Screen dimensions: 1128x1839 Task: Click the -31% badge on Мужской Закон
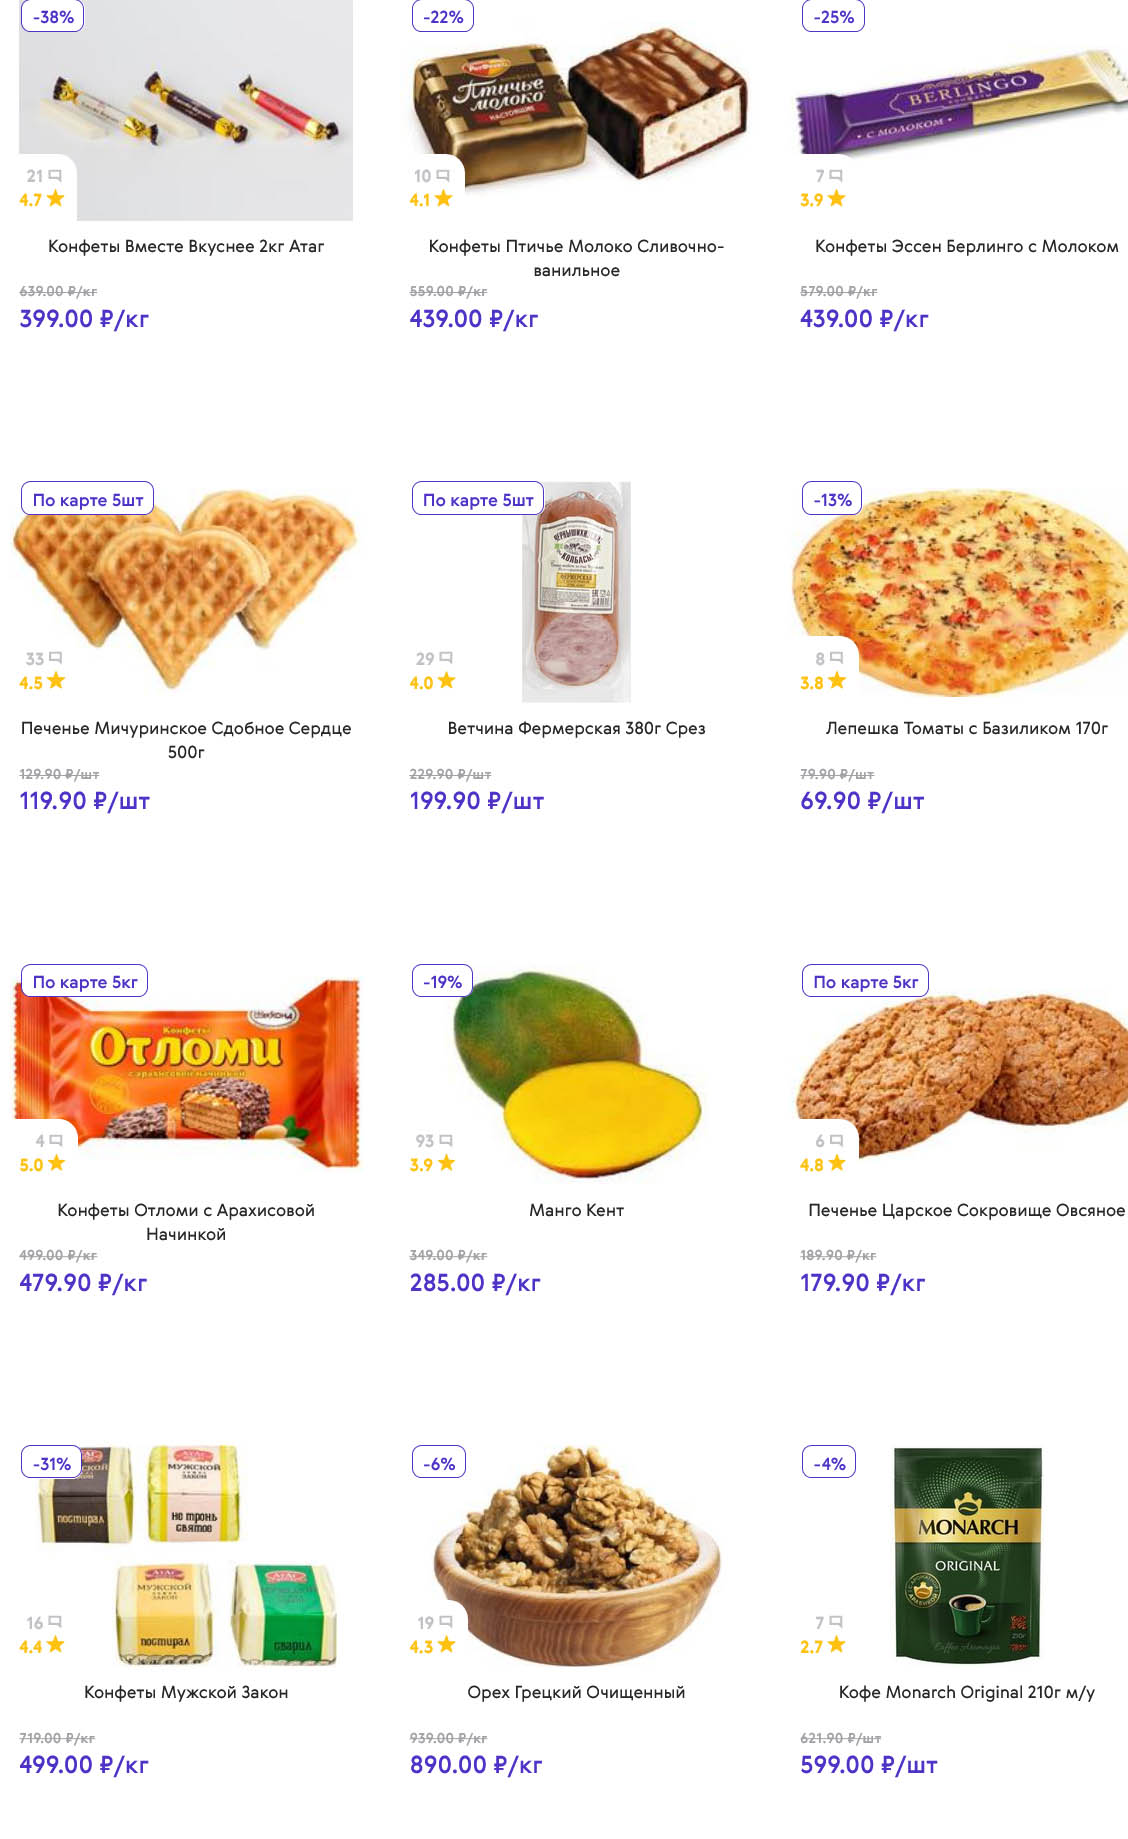coord(52,1463)
